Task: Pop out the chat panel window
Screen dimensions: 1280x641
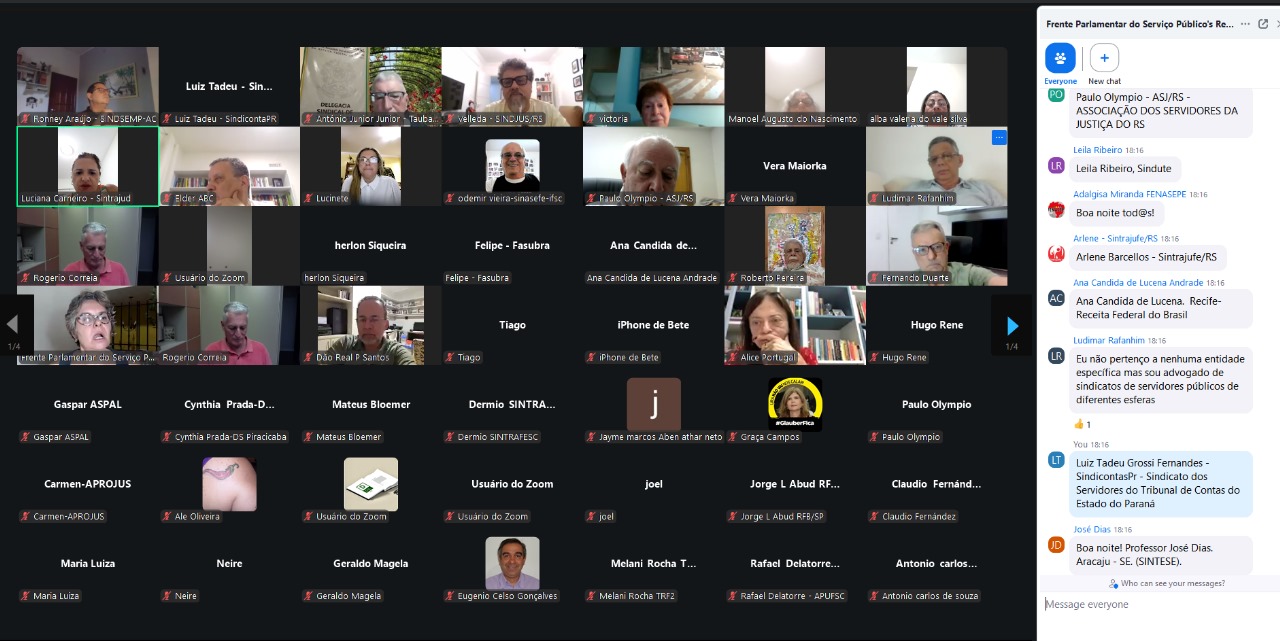Action: pos(1263,23)
